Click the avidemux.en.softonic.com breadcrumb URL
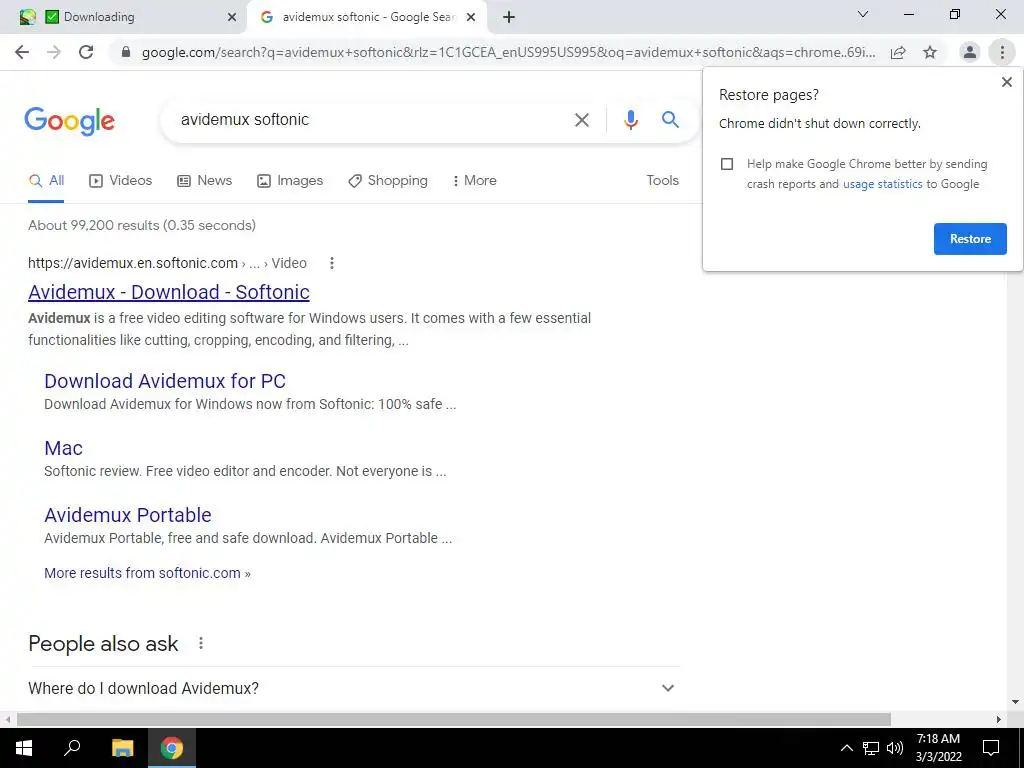The width and height of the screenshot is (1024, 768). click(167, 263)
